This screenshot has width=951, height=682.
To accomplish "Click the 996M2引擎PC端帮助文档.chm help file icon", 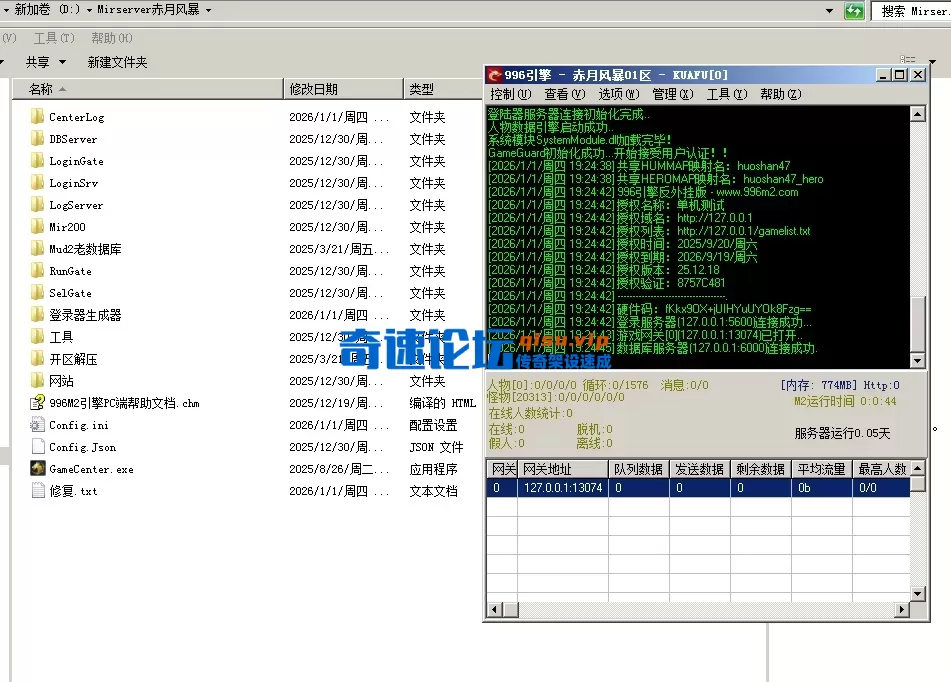I will [37, 403].
